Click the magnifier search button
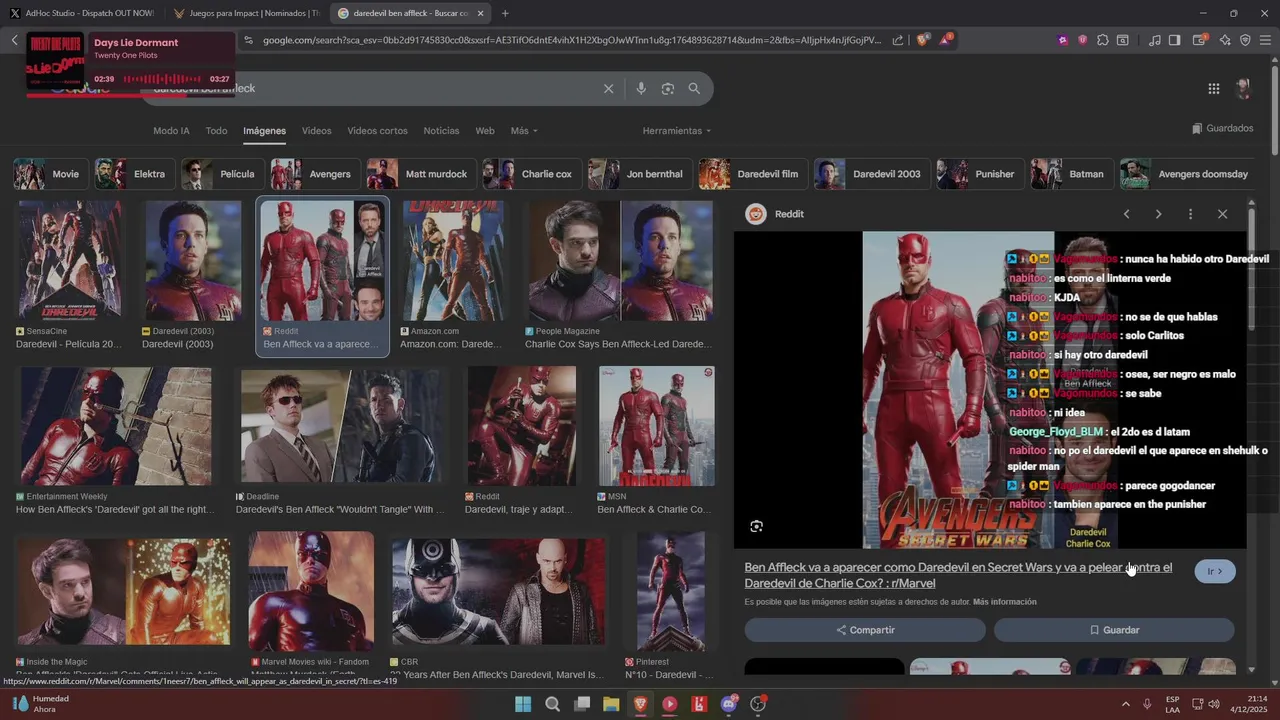Screen dimensions: 1280x720 [x=694, y=88]
